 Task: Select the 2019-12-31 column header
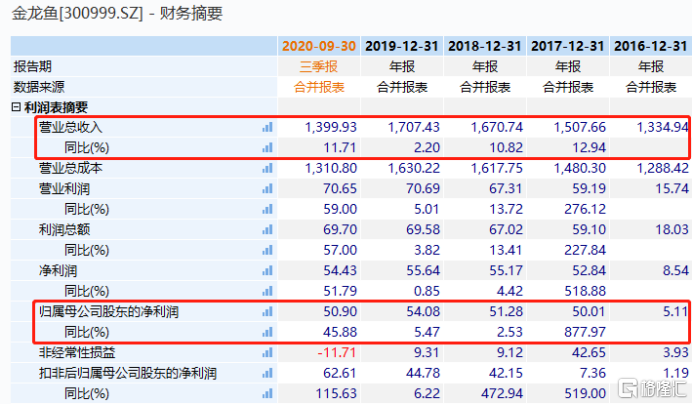402,46
